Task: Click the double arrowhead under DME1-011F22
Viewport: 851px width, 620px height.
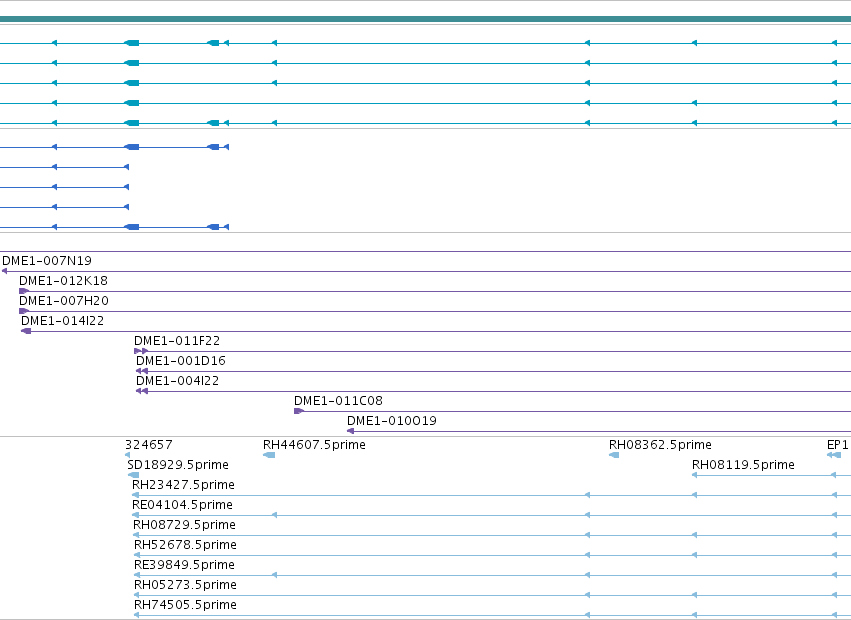Action: pyautogui.click(x=141, y=351)
